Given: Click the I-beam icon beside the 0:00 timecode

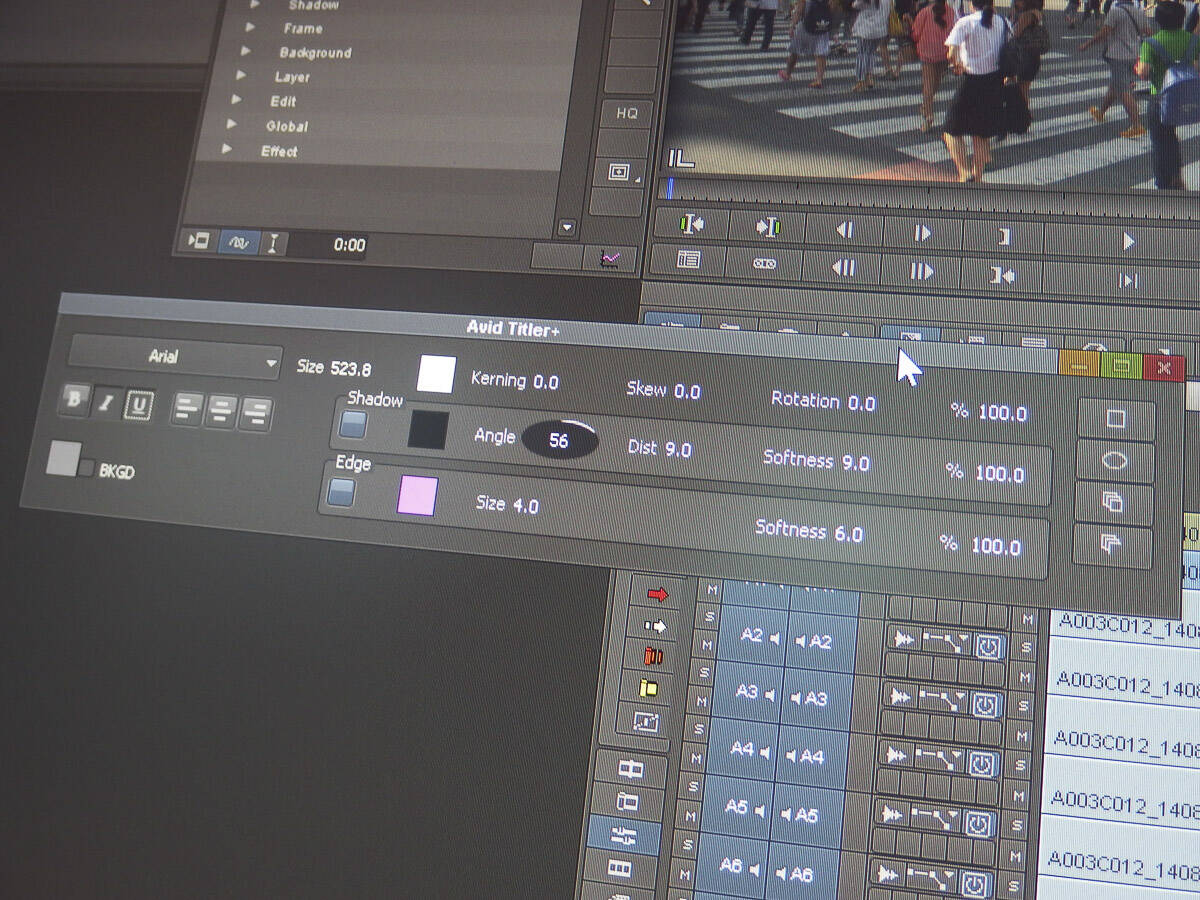Looking at the screenshot, I should [273, 245].
